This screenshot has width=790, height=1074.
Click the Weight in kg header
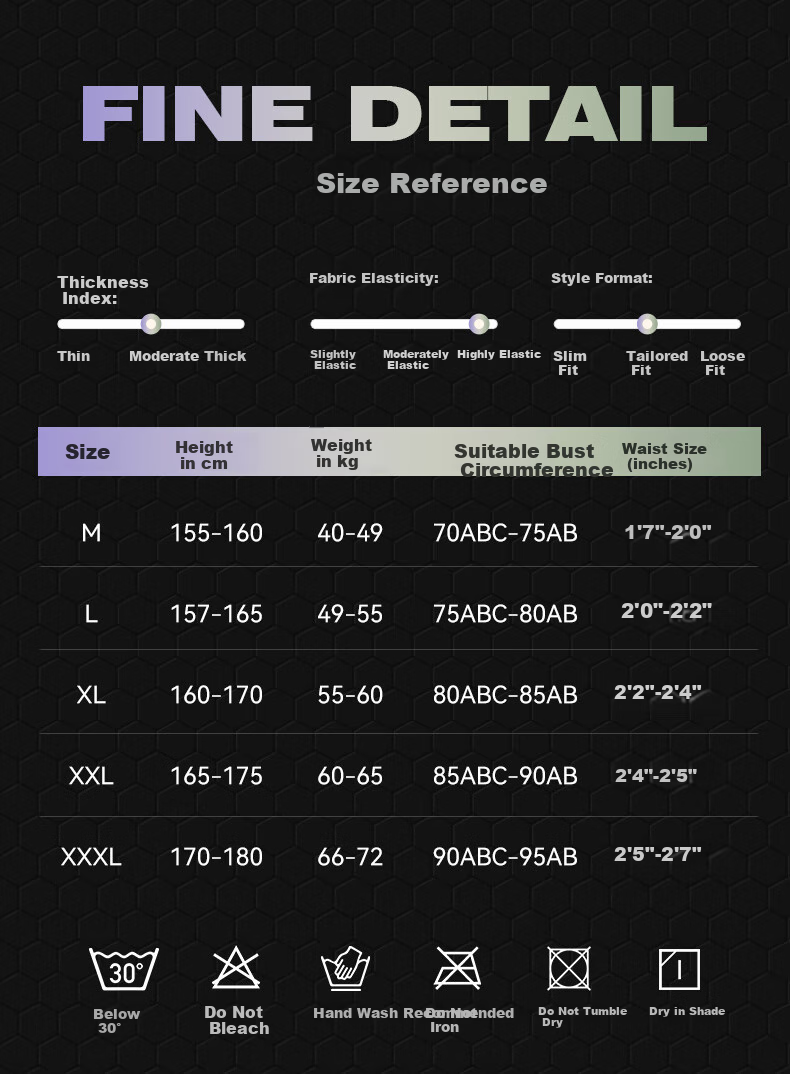pos(341,453)
